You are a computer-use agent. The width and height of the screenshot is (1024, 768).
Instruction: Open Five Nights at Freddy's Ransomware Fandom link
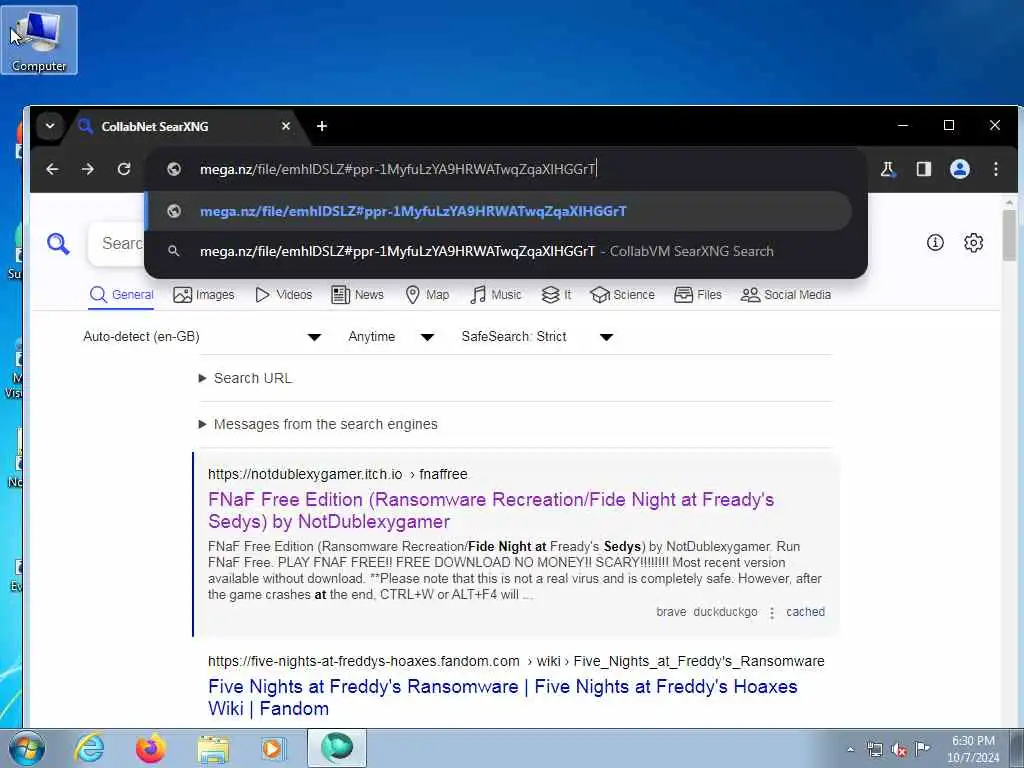point(503,697)
